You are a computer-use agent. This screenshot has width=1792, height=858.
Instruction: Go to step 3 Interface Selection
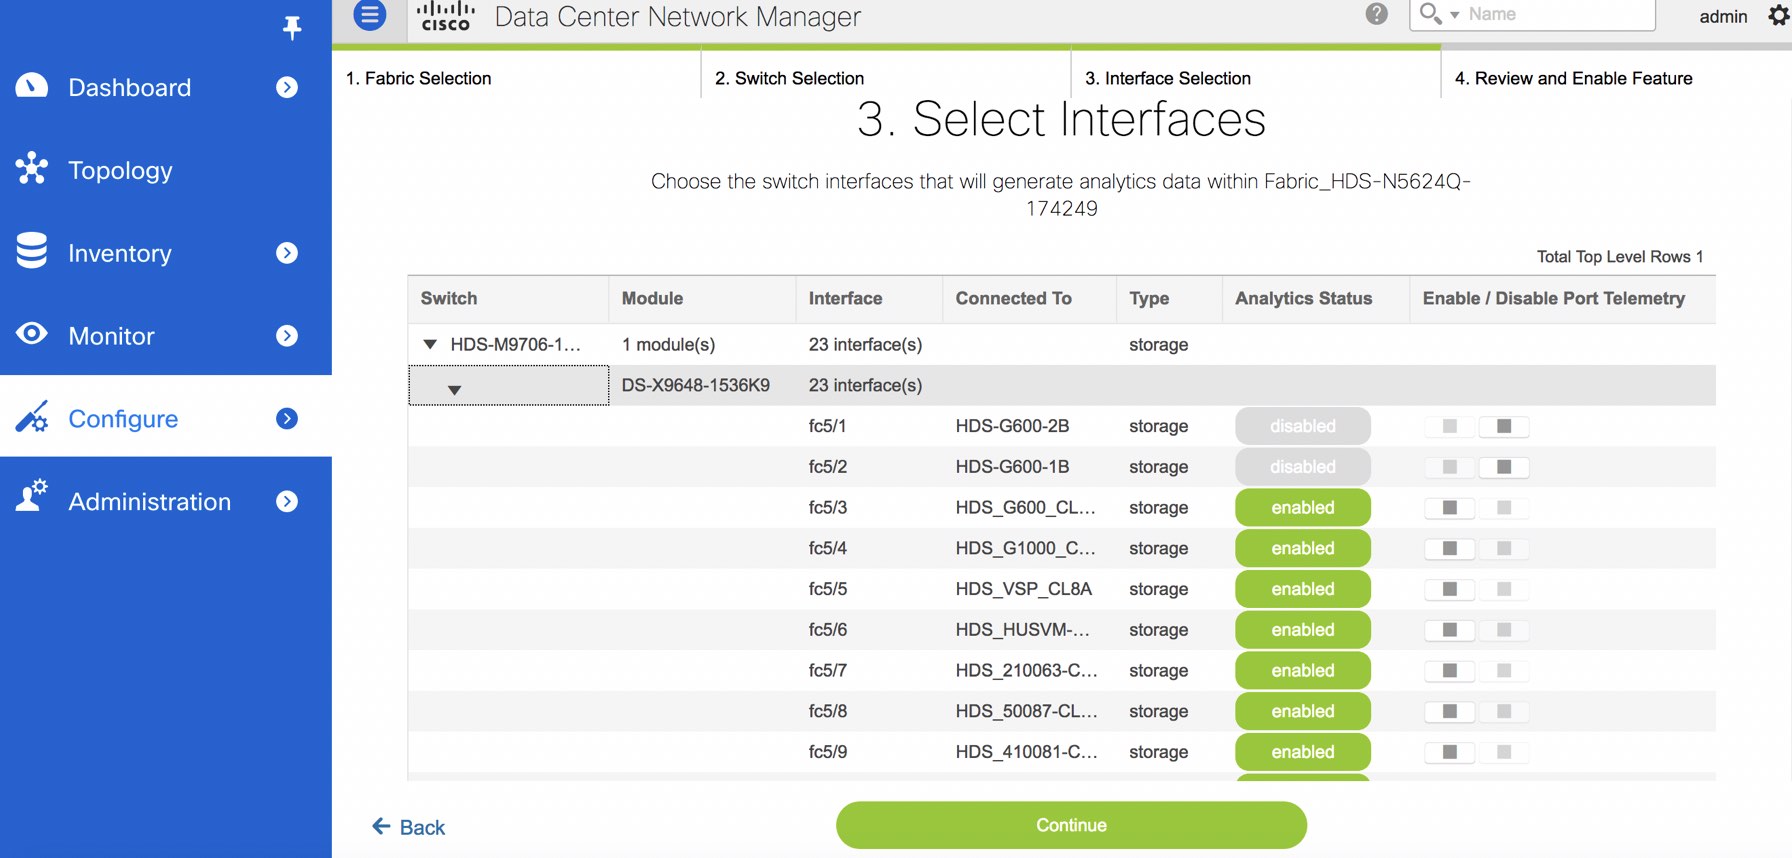coord(1168,78)
